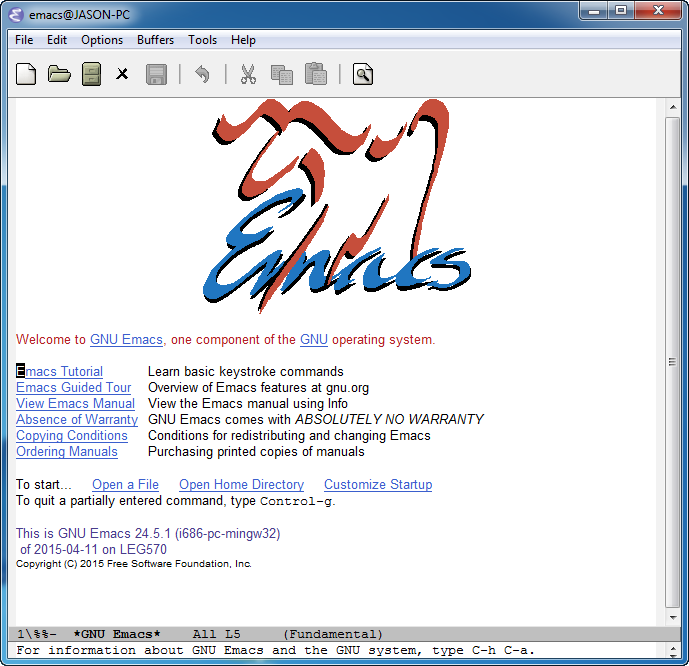Click the View Emacs Manual link
689x666 pixels.
[75, 403]
